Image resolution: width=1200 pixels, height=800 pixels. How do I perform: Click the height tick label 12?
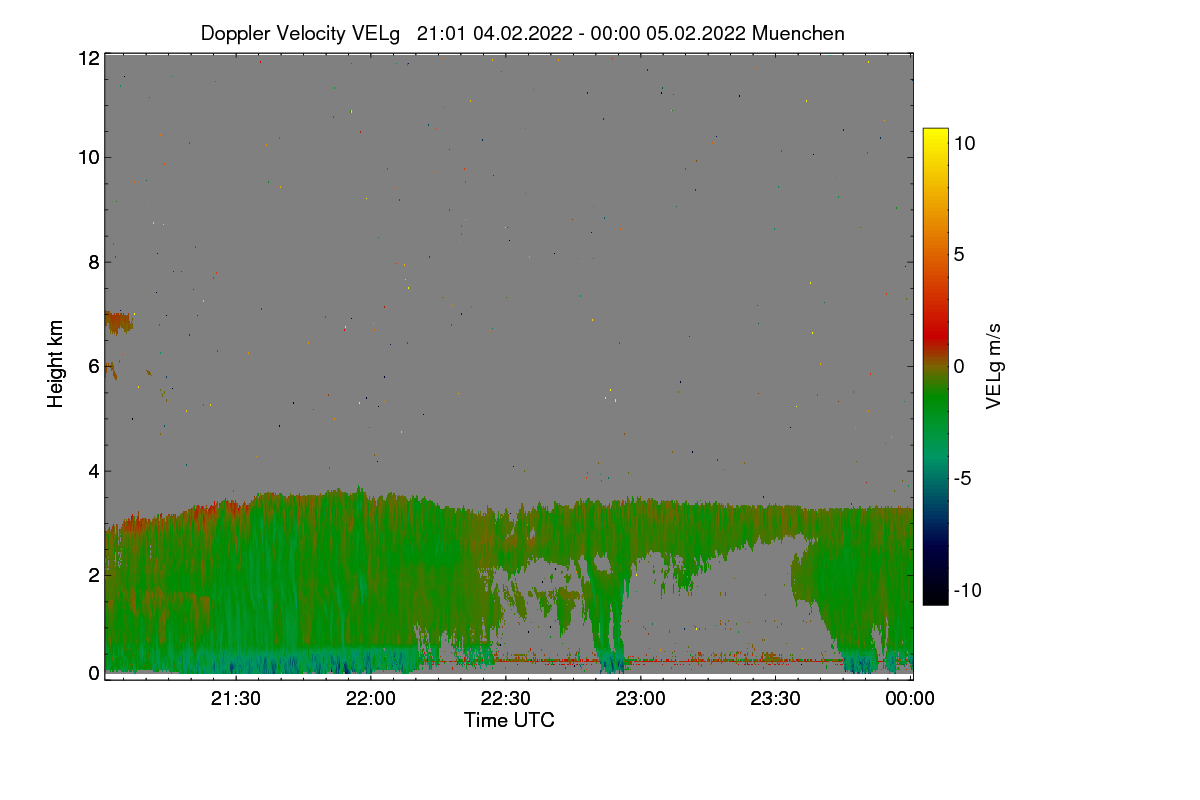pos(88,58)
